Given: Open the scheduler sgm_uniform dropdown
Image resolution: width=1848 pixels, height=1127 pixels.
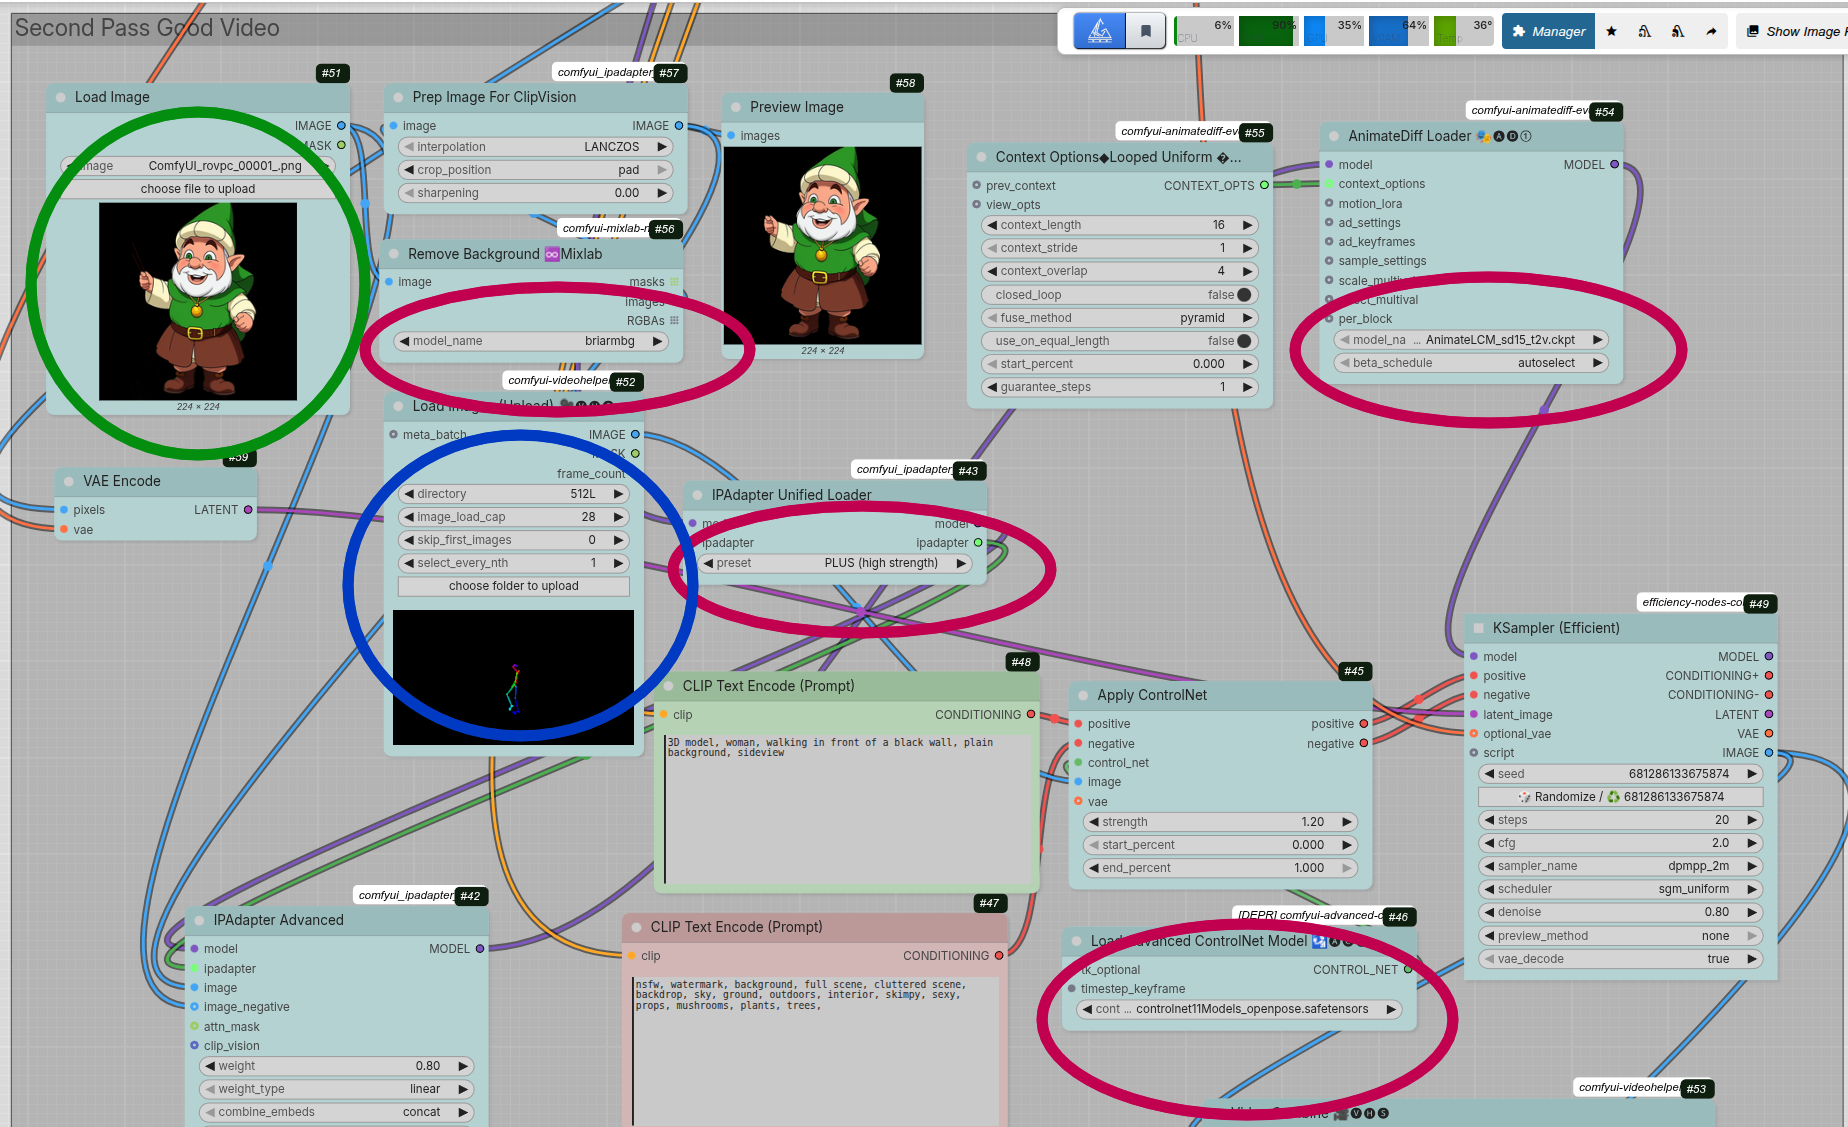Looking at the screenshot, I should point(1621,889).
